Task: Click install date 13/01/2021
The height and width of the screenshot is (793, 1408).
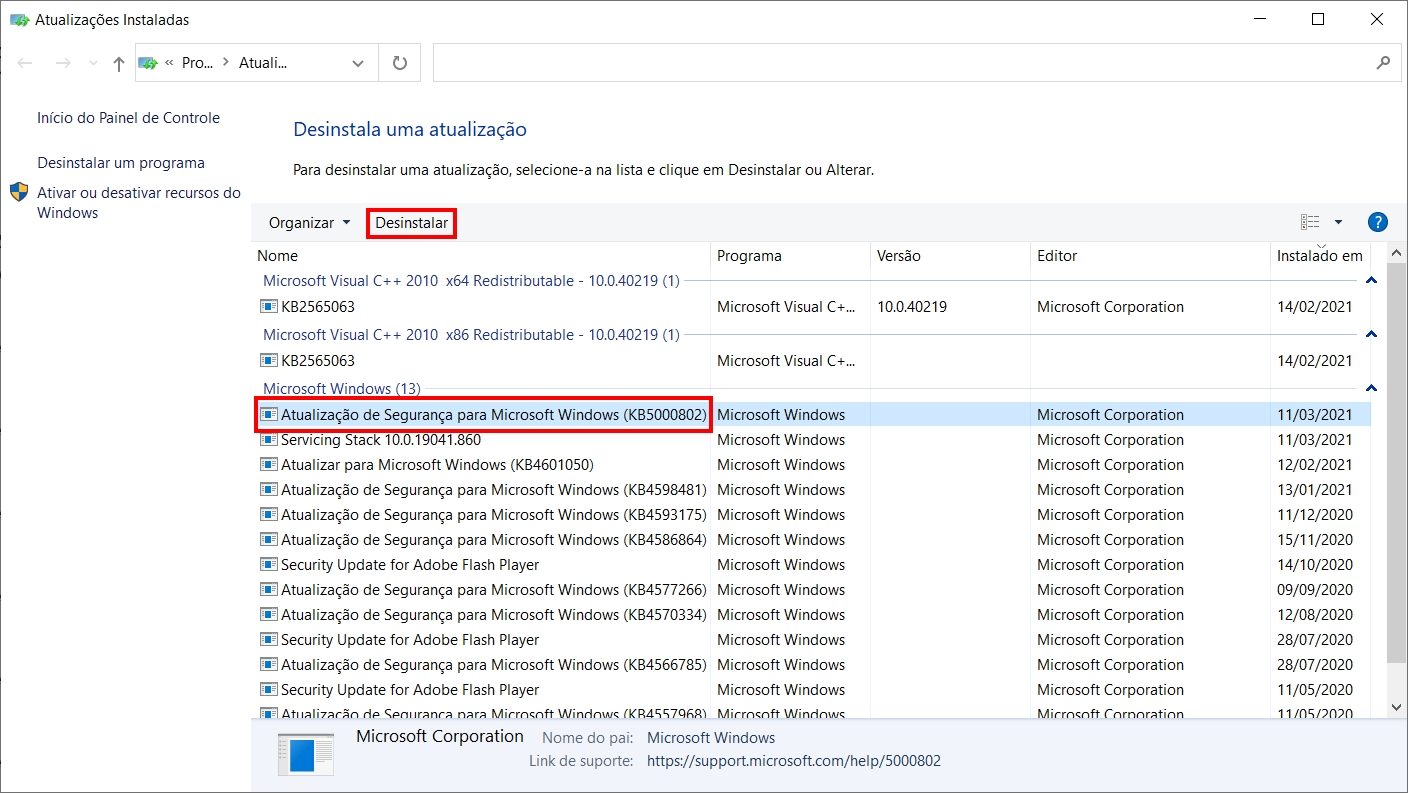Action: [1314, 490]
